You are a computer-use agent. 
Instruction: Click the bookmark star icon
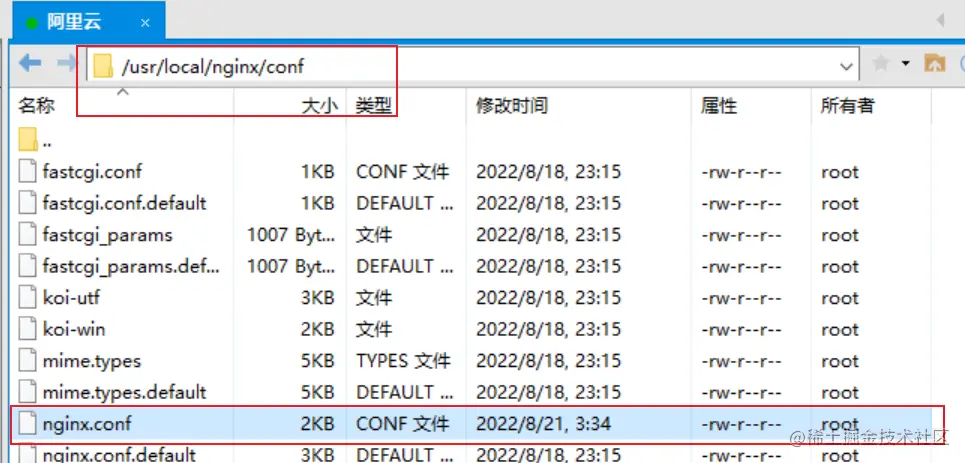click(881, 63)
